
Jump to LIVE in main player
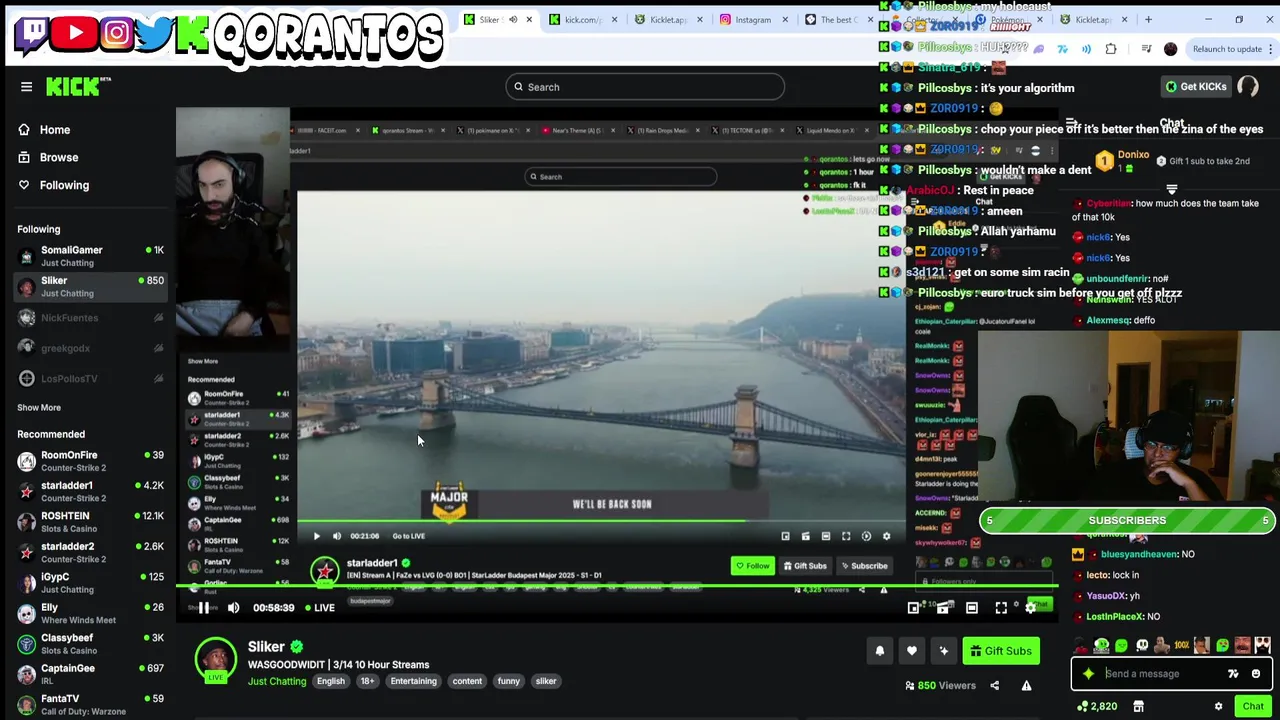318,607
